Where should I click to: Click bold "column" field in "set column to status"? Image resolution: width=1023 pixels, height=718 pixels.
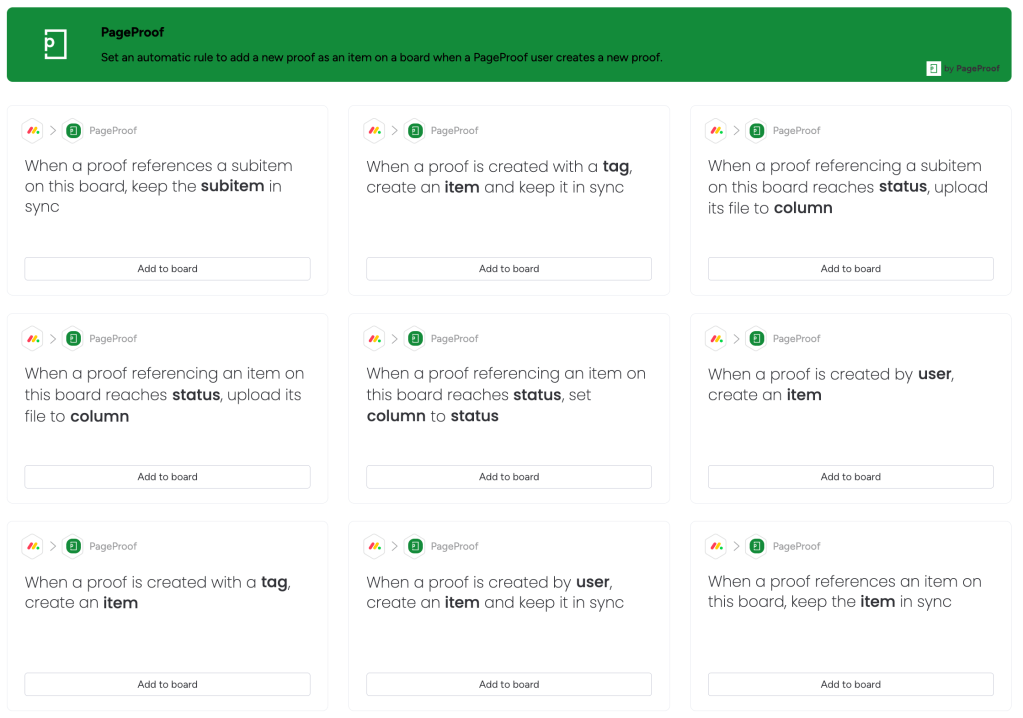(x=396, y=416)
